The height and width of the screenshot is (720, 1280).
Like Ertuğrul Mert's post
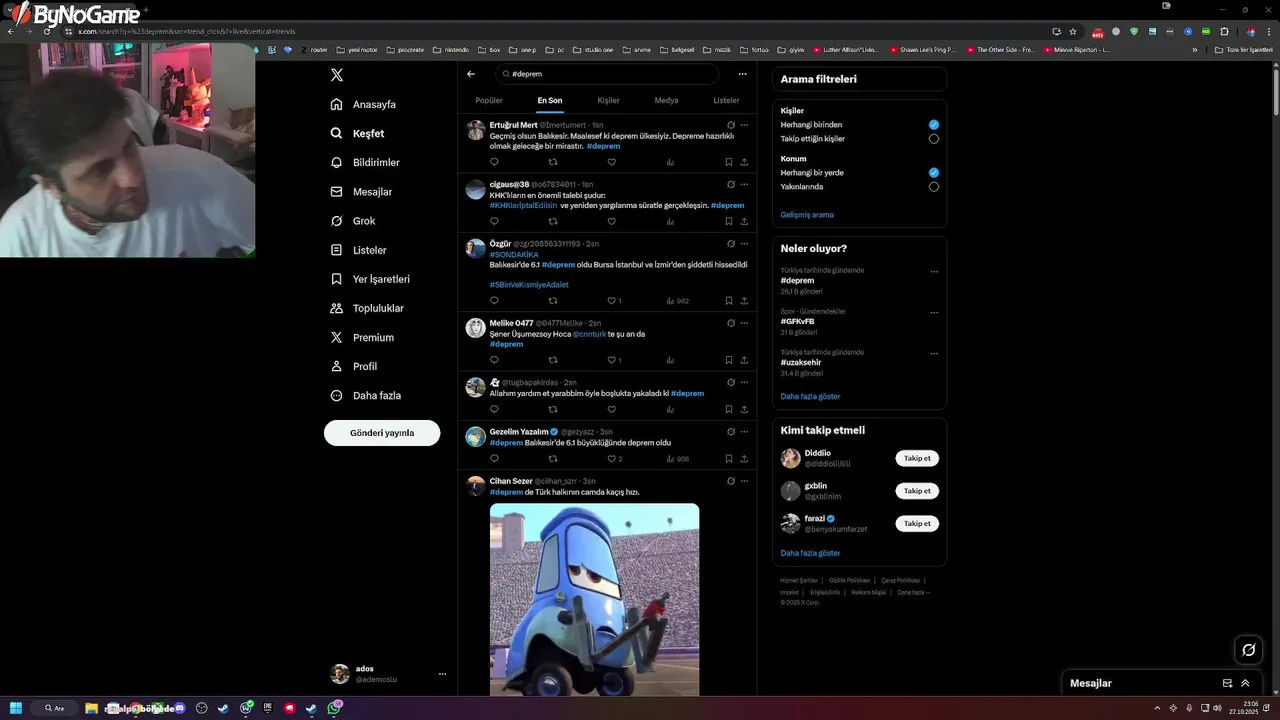611,162
